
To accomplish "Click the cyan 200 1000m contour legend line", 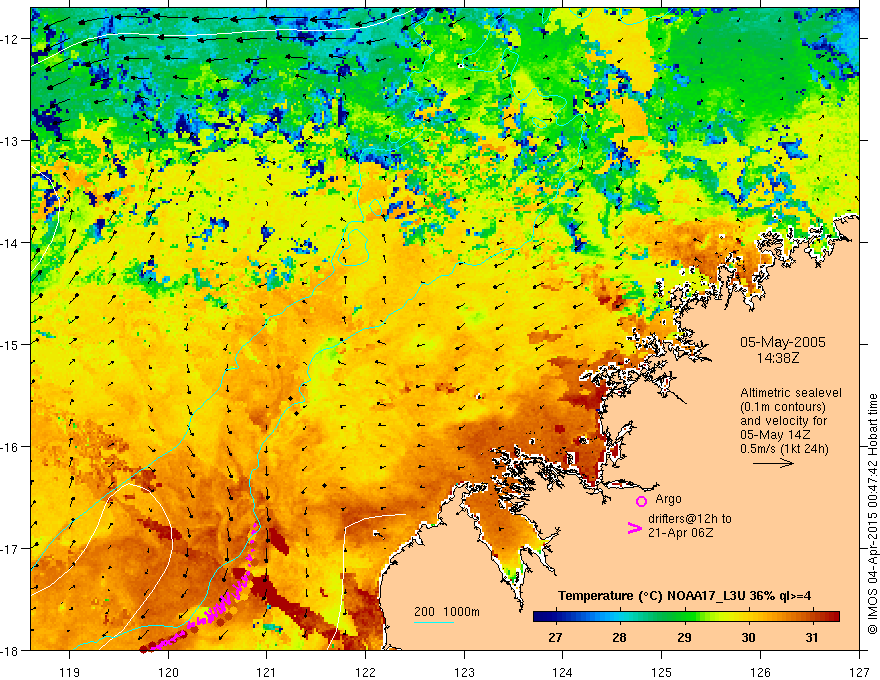I will click(434, 622).
